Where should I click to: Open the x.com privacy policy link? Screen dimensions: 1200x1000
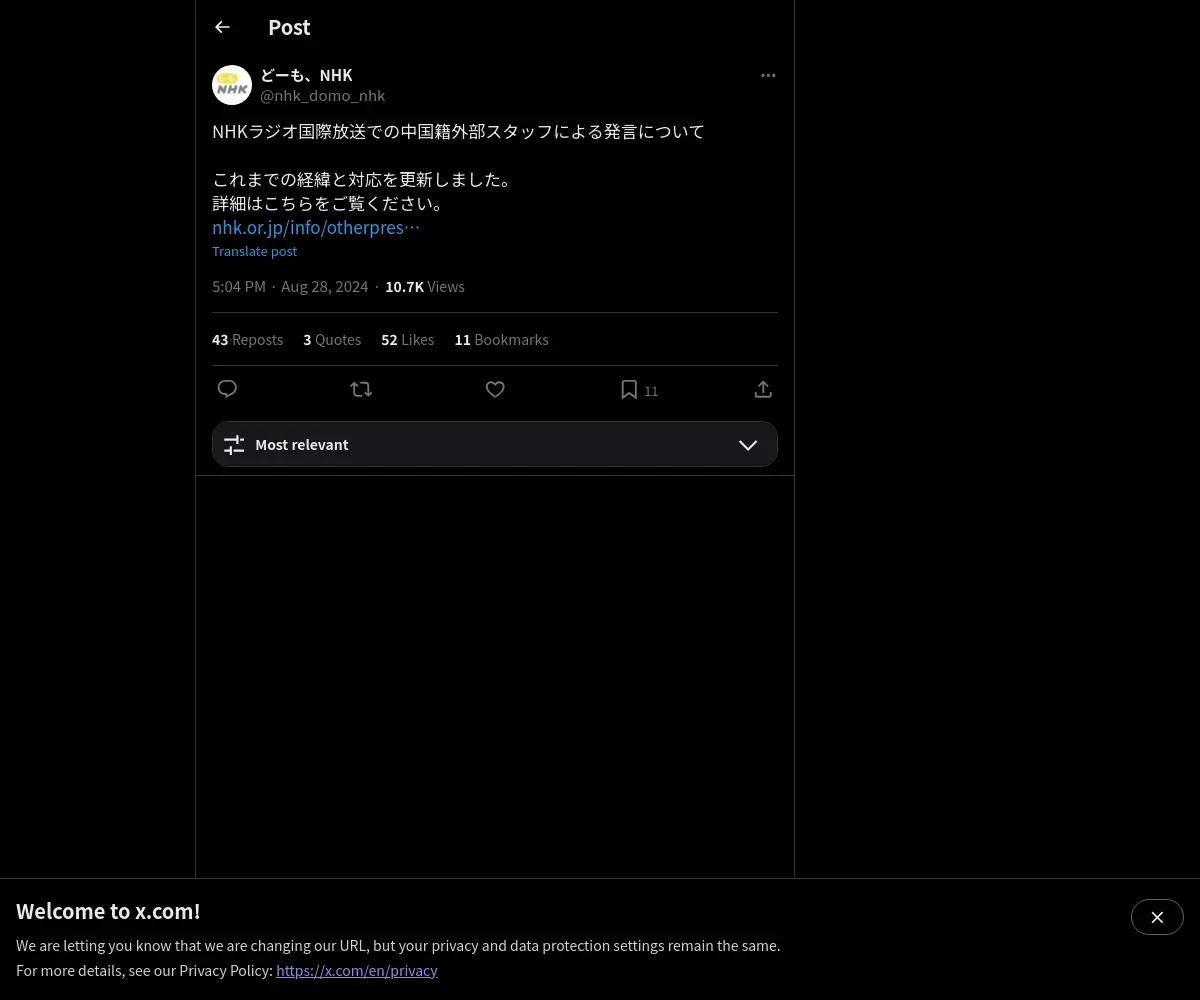pyautogui.click(x=357, y=970)
